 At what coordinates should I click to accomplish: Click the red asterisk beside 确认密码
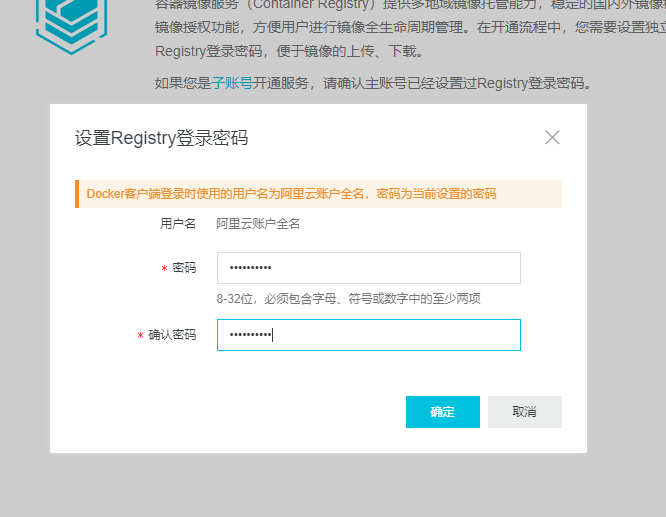click(140, 336)
